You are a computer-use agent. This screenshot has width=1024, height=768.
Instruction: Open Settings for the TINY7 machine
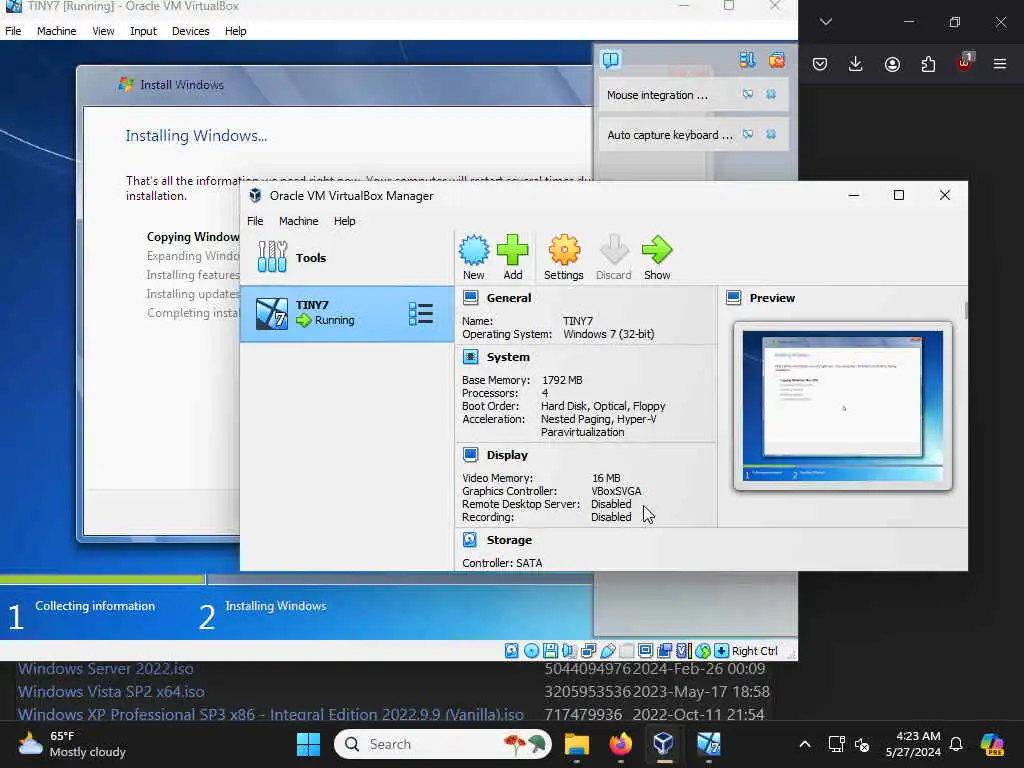pos(564,257)
